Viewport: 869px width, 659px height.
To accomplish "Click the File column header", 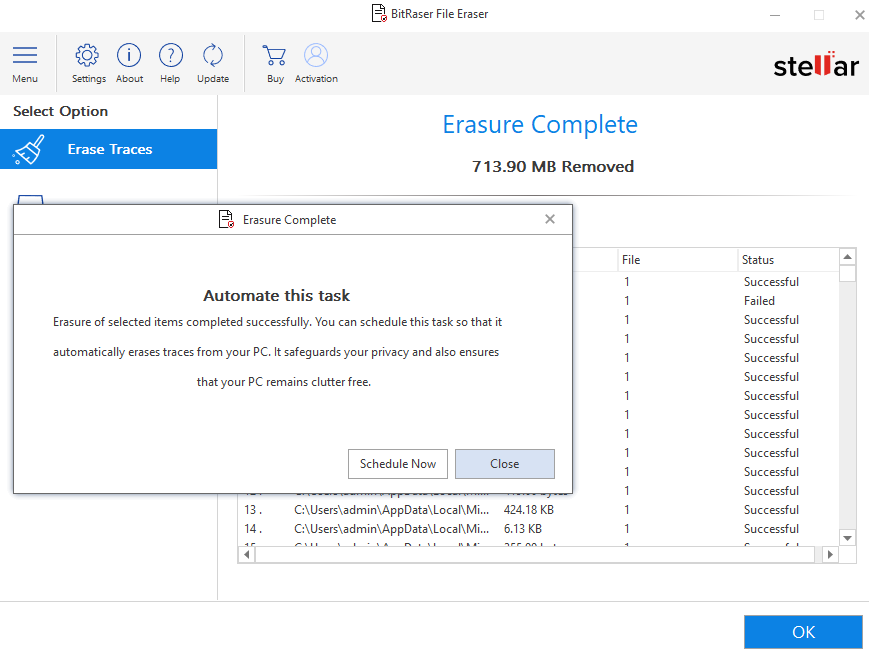I will 677,260.
